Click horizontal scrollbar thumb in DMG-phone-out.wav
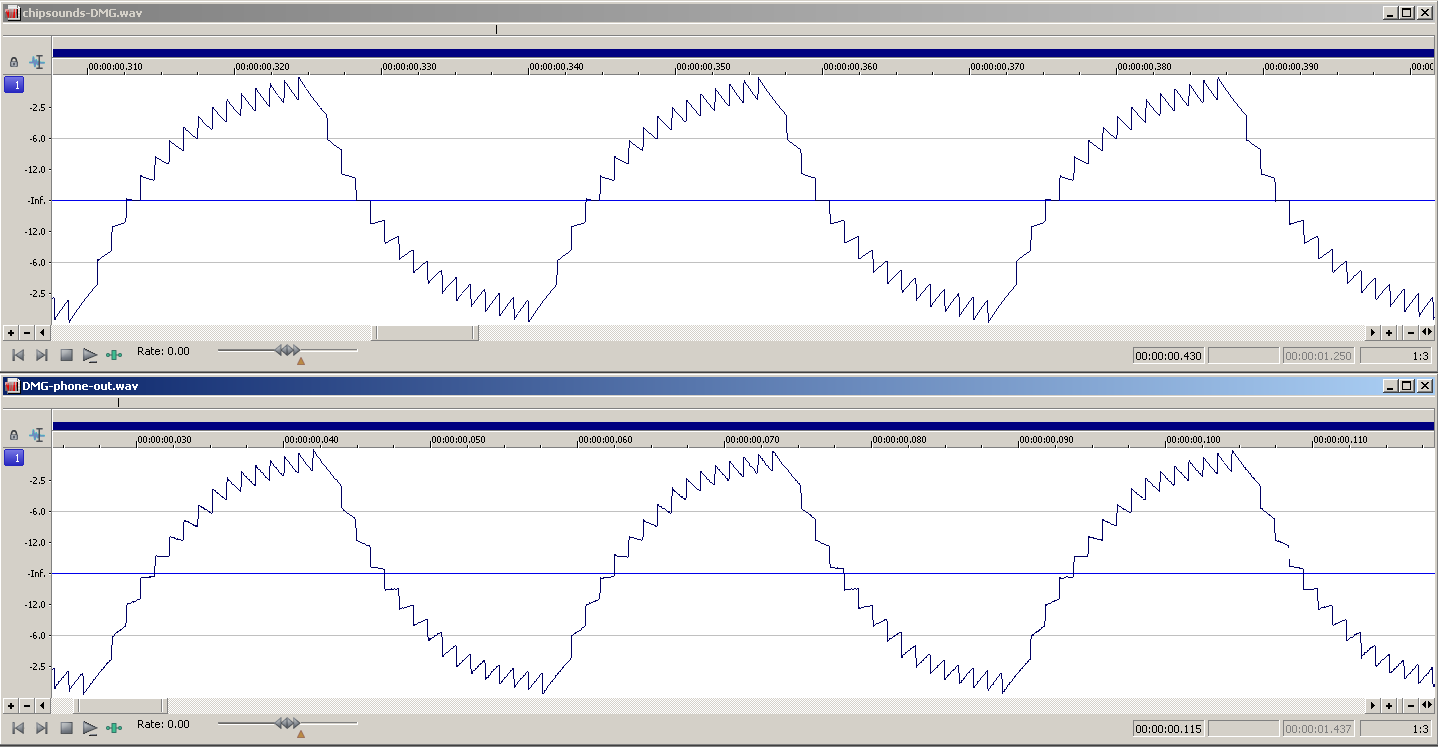 coord(122,706)
